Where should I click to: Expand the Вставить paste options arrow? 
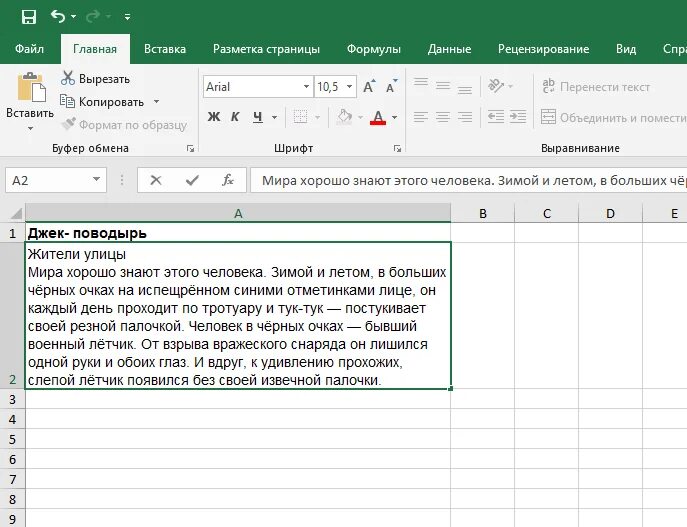[30, 128]
